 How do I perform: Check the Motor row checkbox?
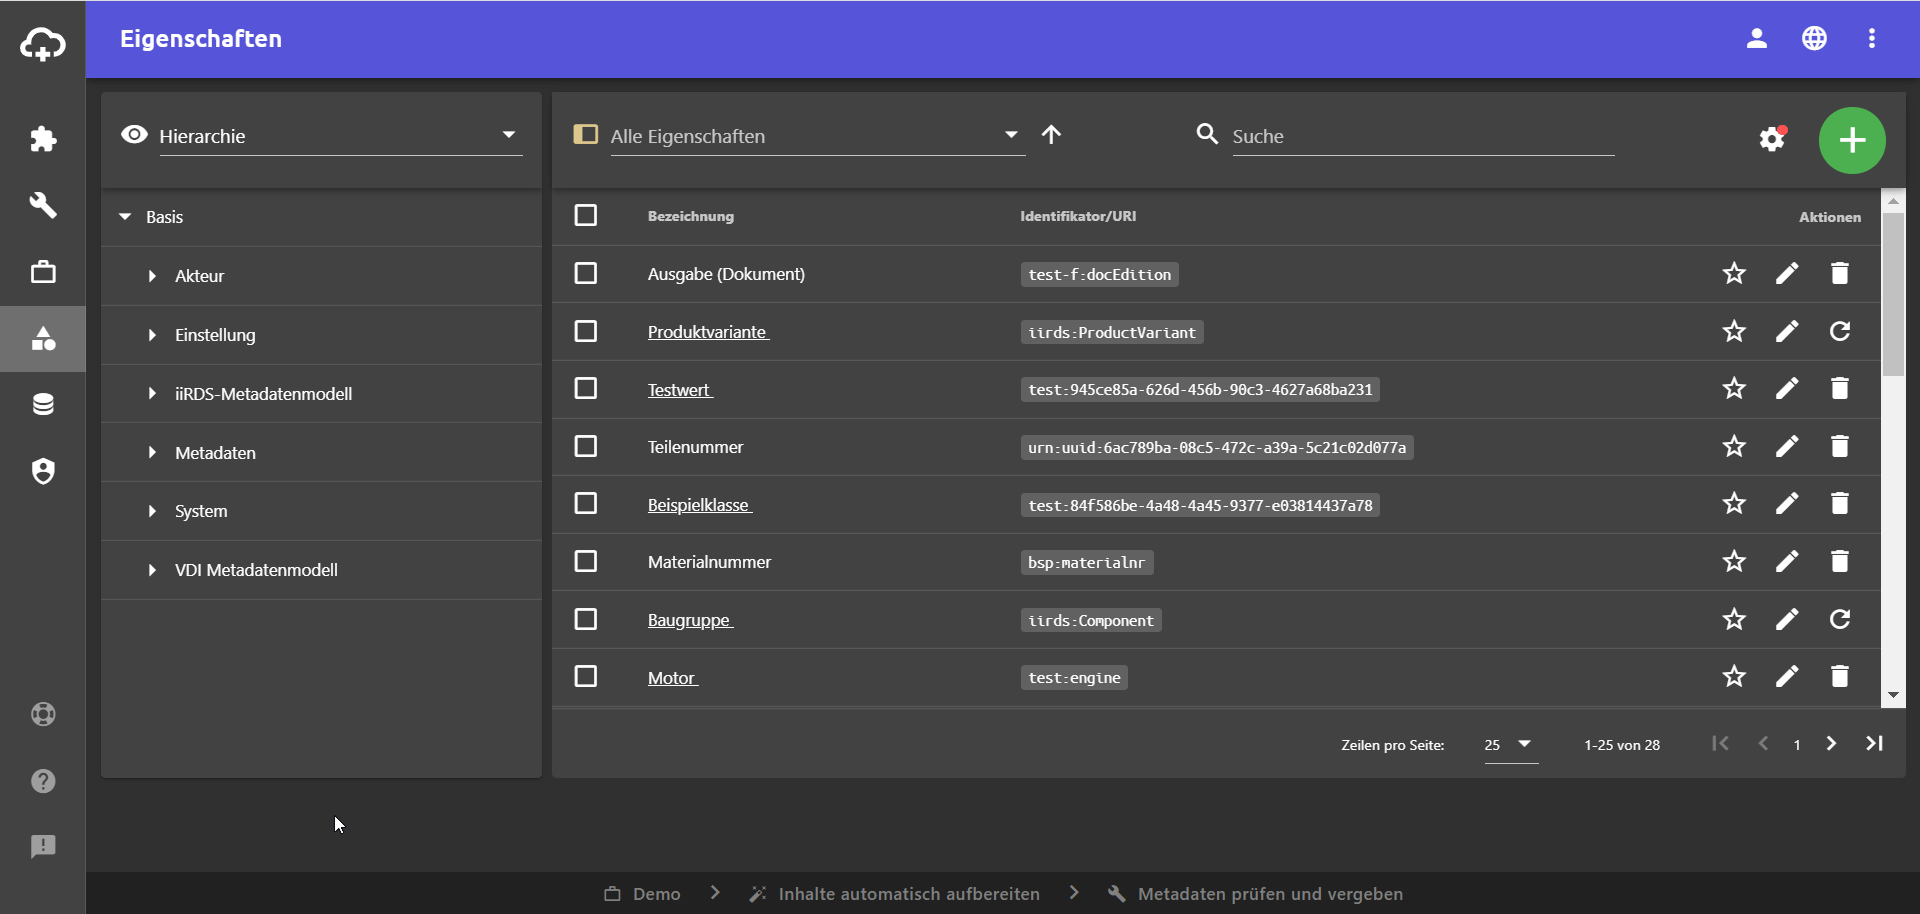tap(586, 676)
